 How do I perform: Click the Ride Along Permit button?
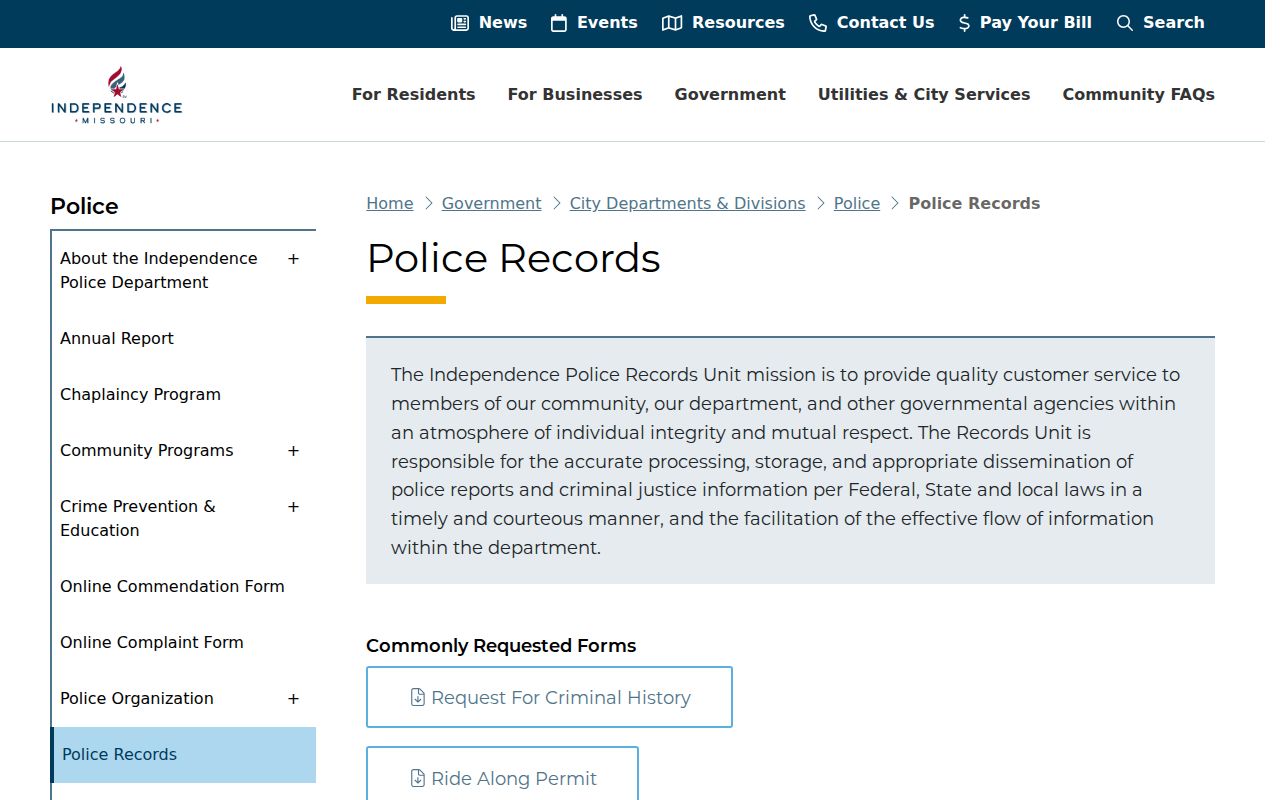point(502,774)
